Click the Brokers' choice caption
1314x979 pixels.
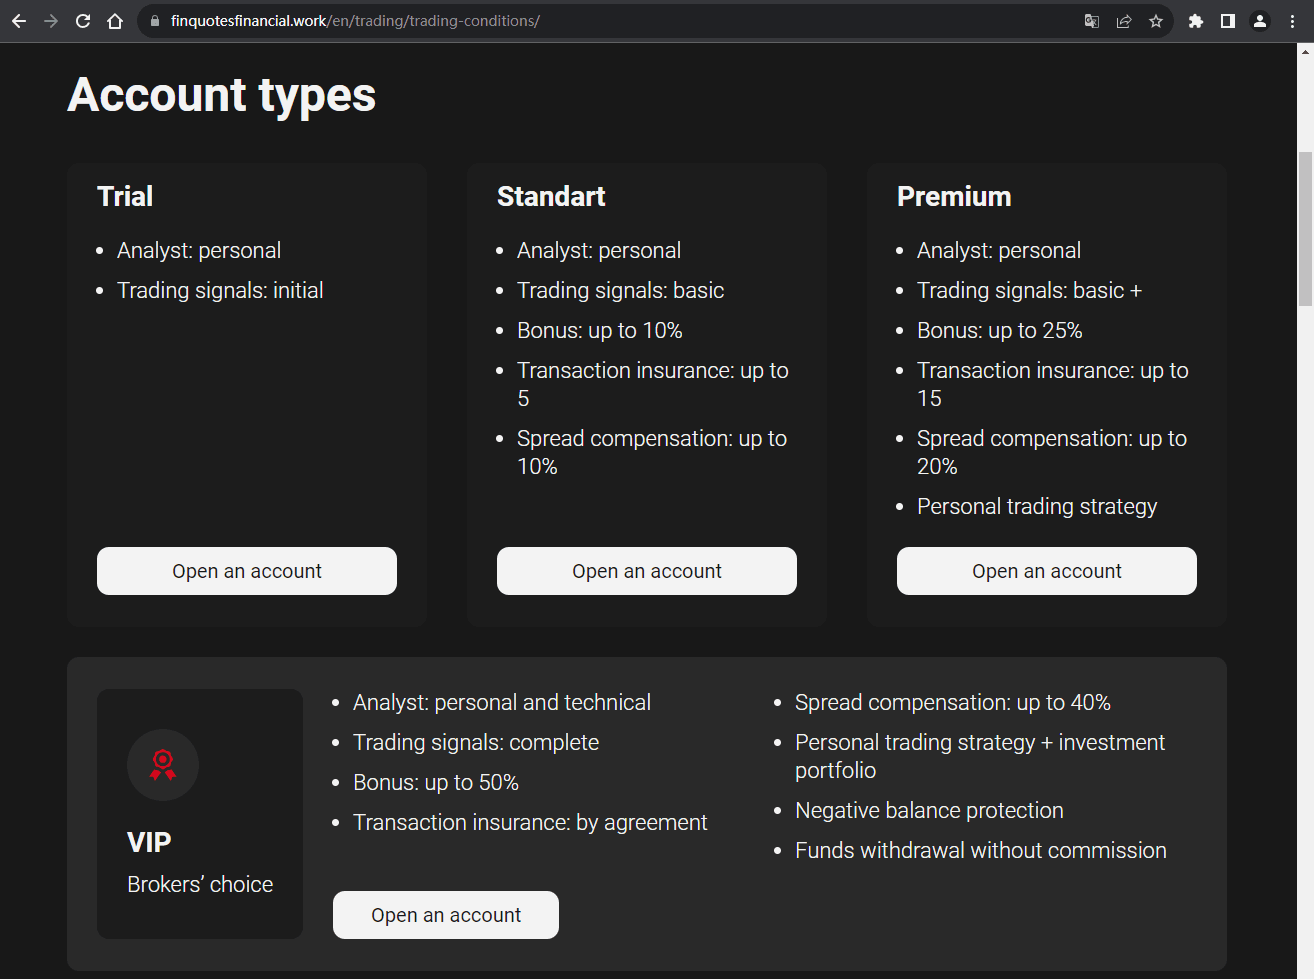point(200,884)
